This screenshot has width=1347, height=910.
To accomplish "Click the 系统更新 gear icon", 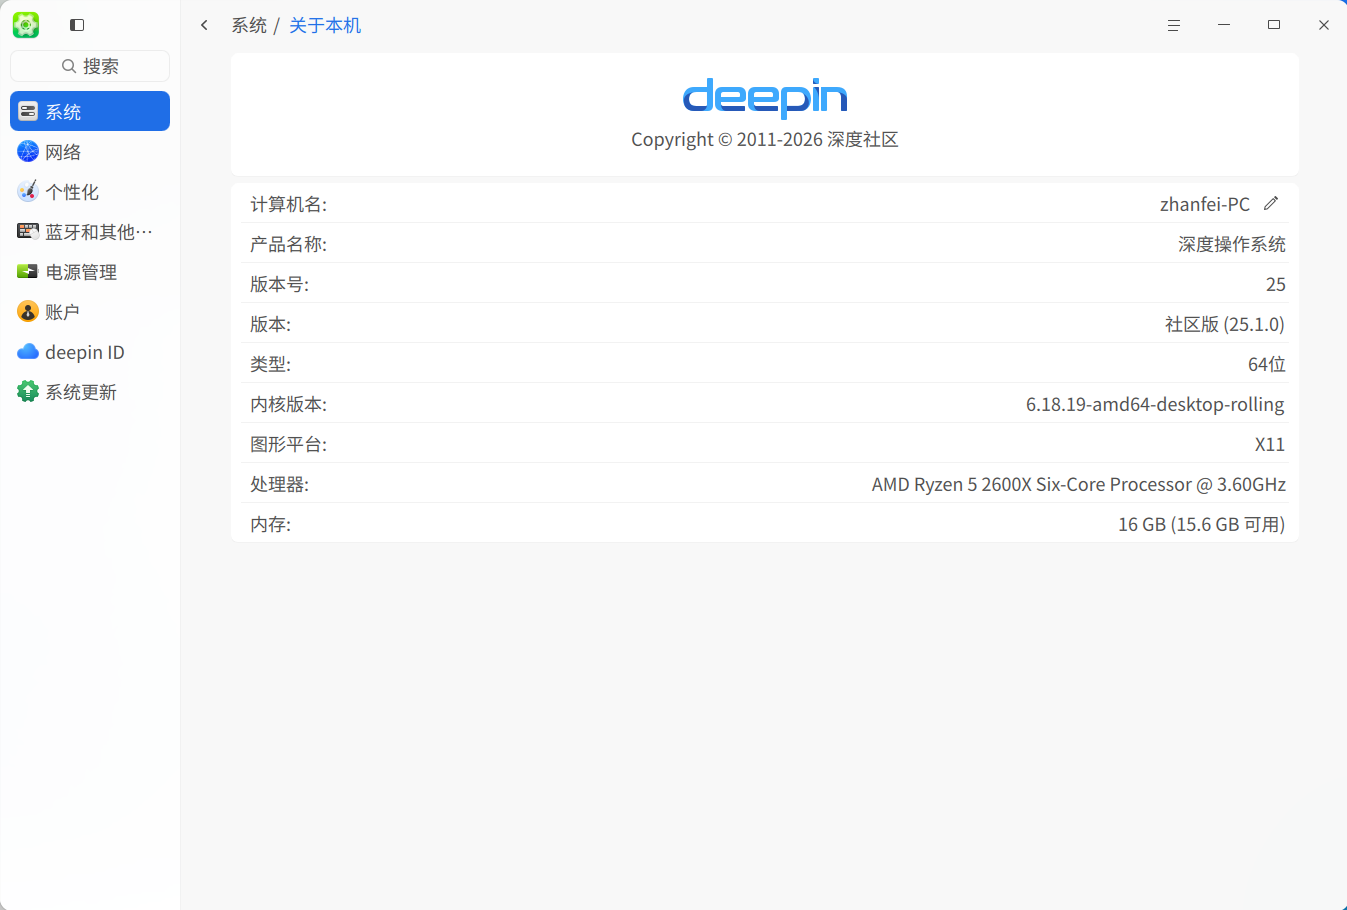I will pyautogui.click(x=28, y=391).
